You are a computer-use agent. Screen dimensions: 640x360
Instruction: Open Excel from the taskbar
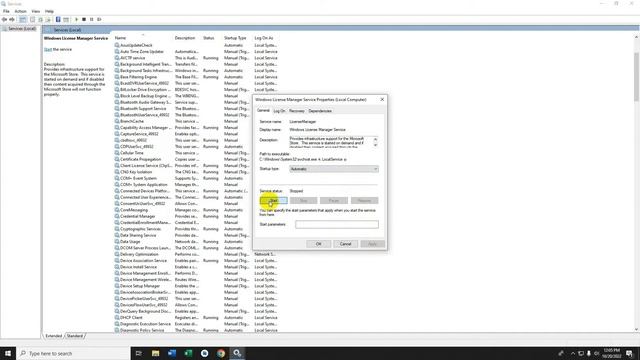(188, 353)
